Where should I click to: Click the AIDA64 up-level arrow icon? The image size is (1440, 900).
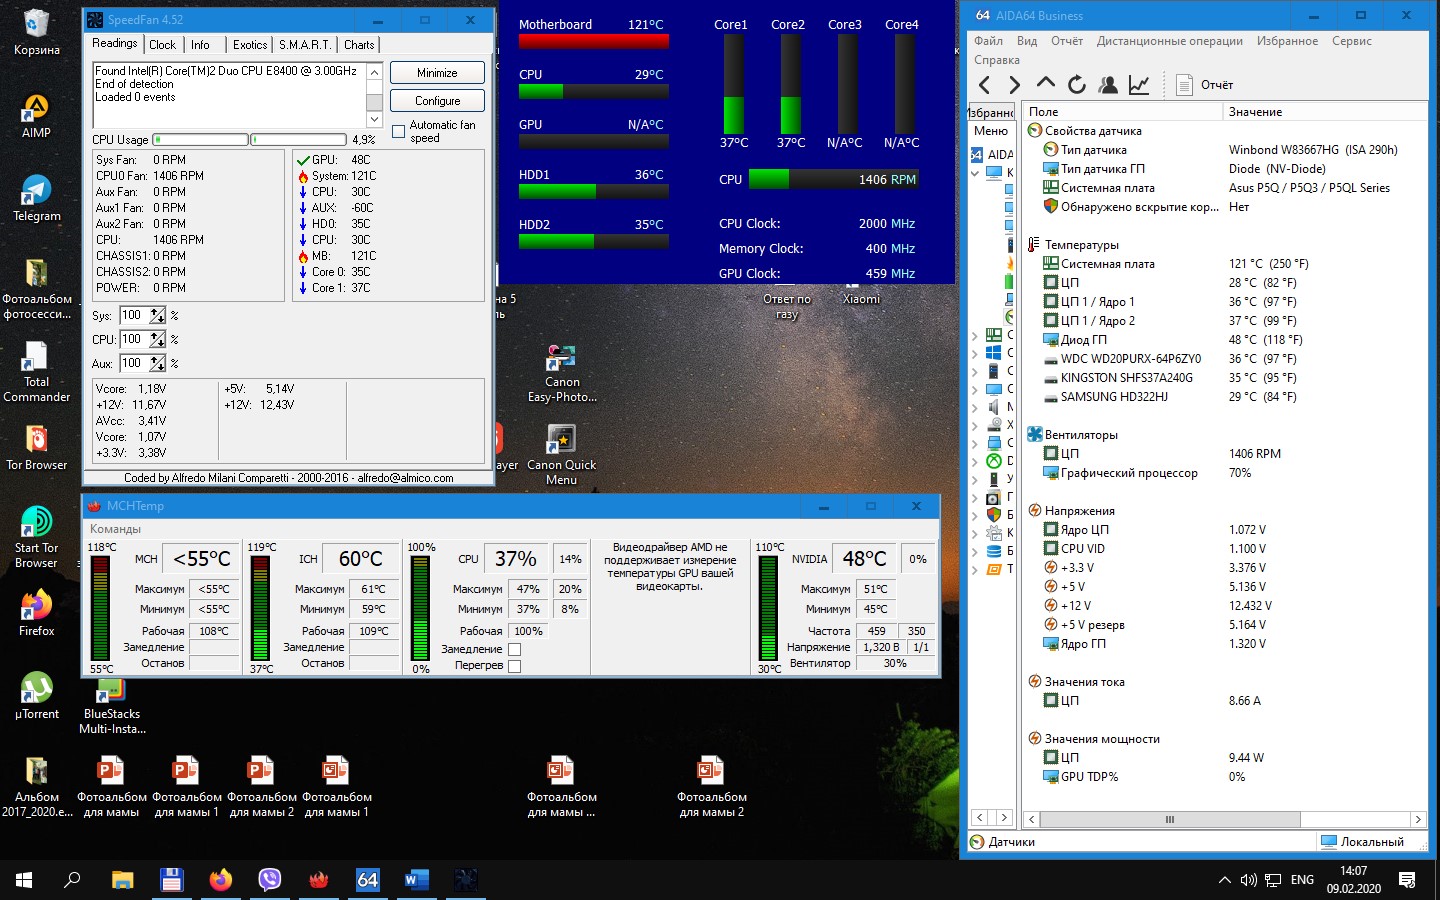tap(1046, 83)
